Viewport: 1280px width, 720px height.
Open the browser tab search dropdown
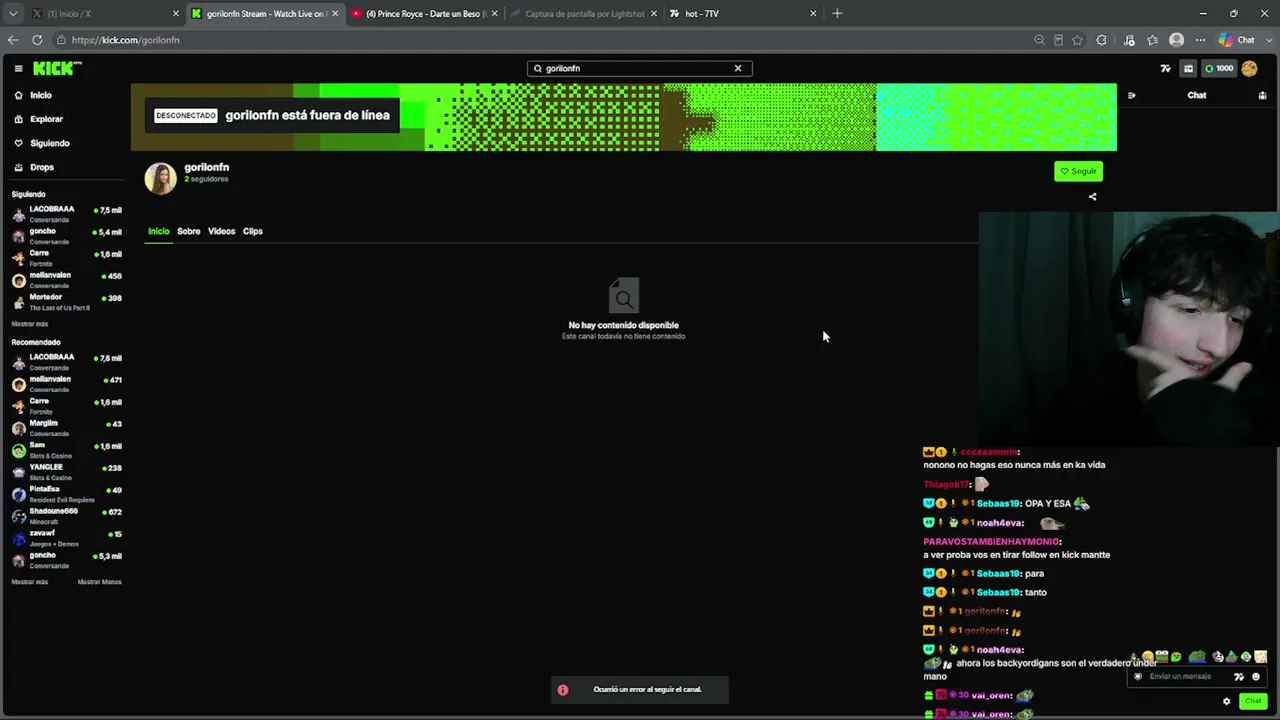13,14
